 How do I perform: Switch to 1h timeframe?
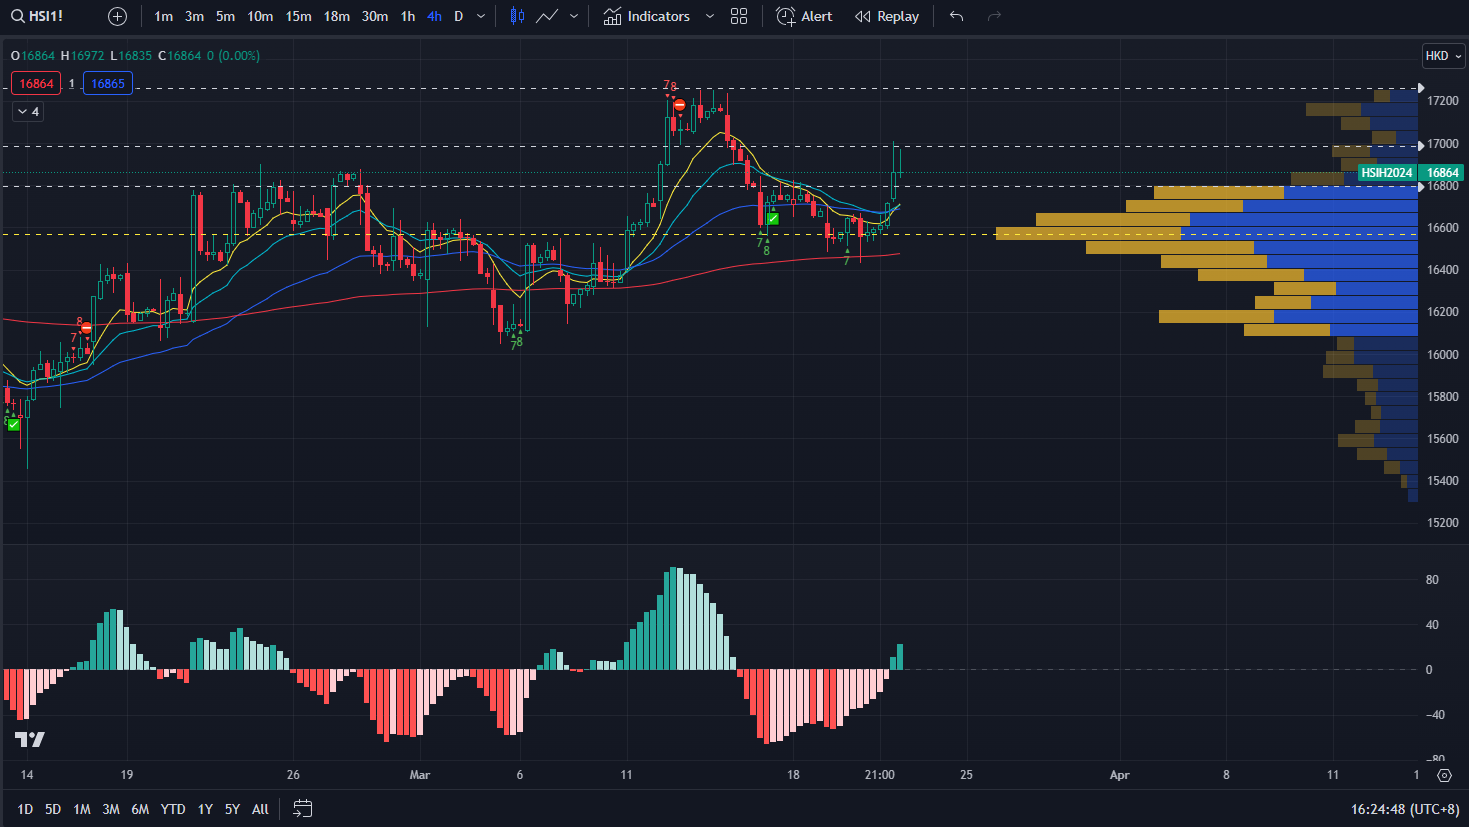click(x=408, y=16)
